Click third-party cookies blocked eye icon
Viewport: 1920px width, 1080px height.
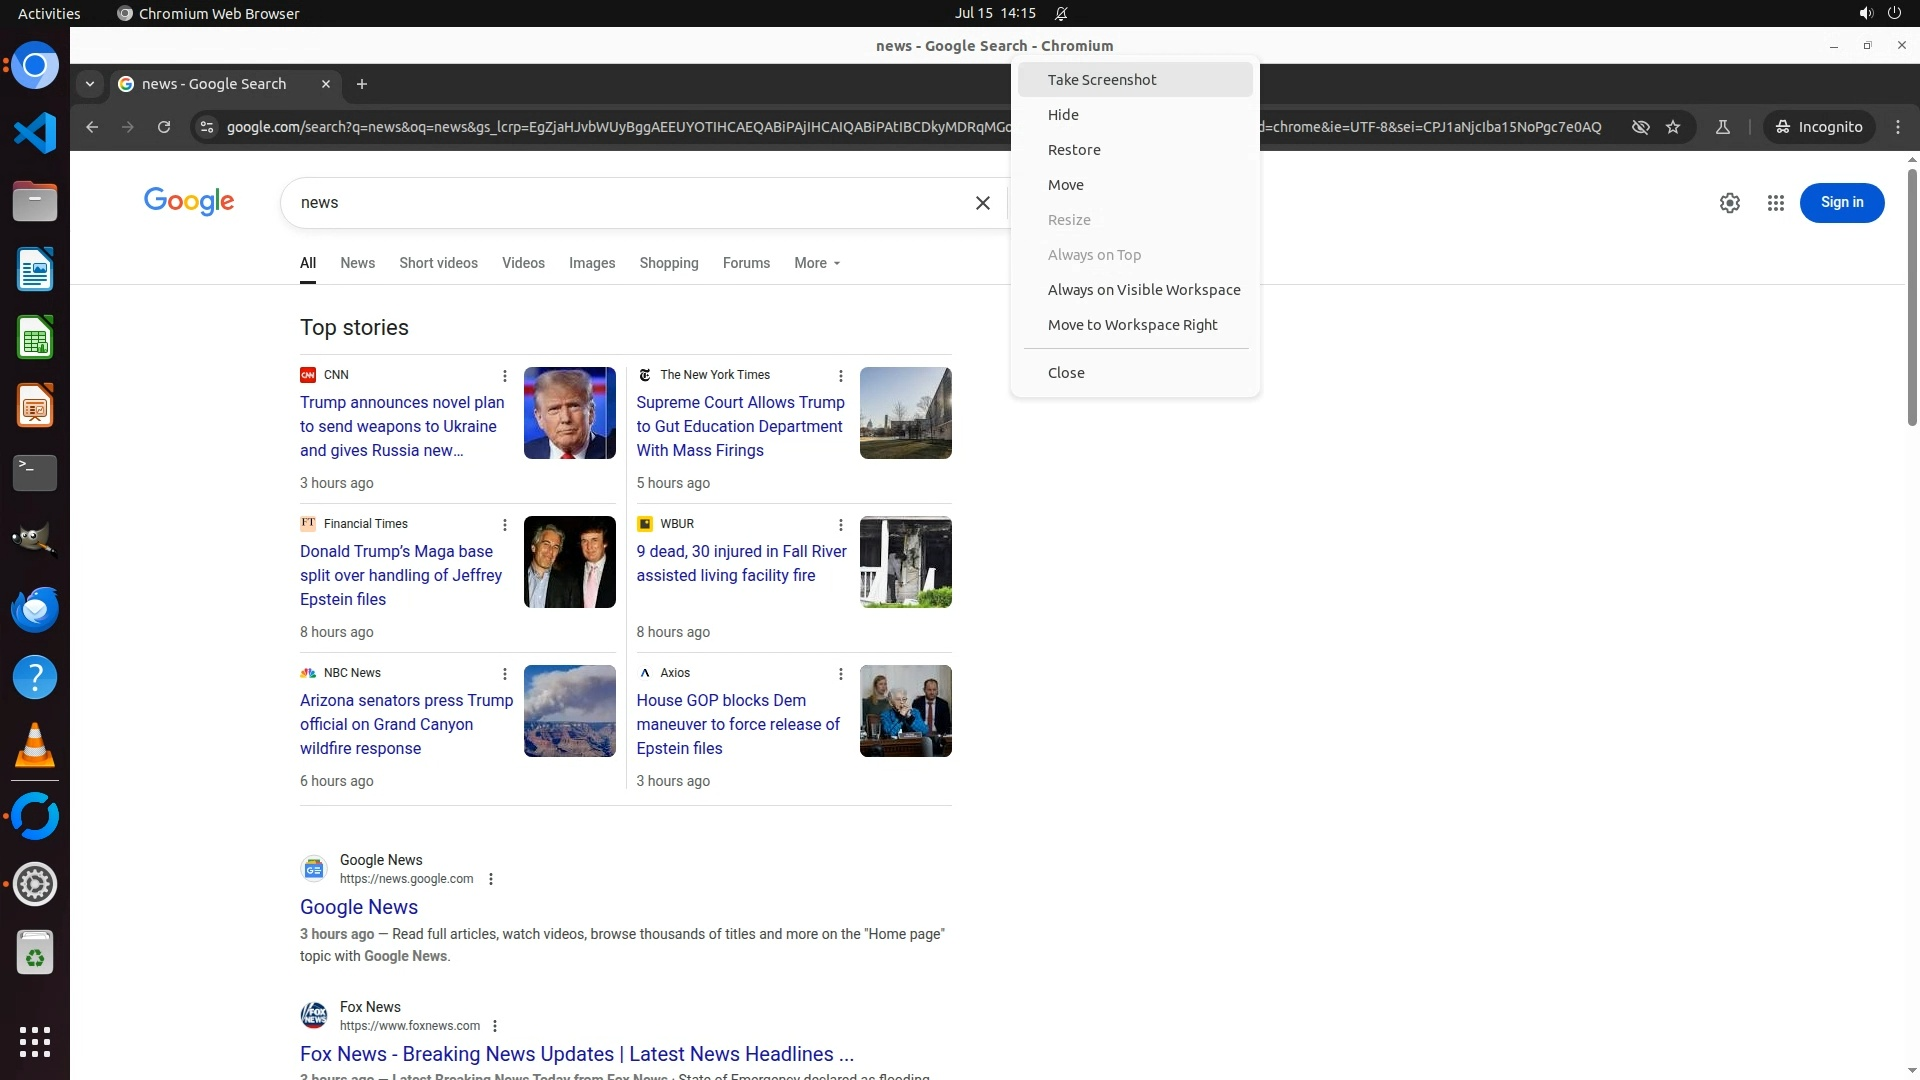(x=1640, y=127)
